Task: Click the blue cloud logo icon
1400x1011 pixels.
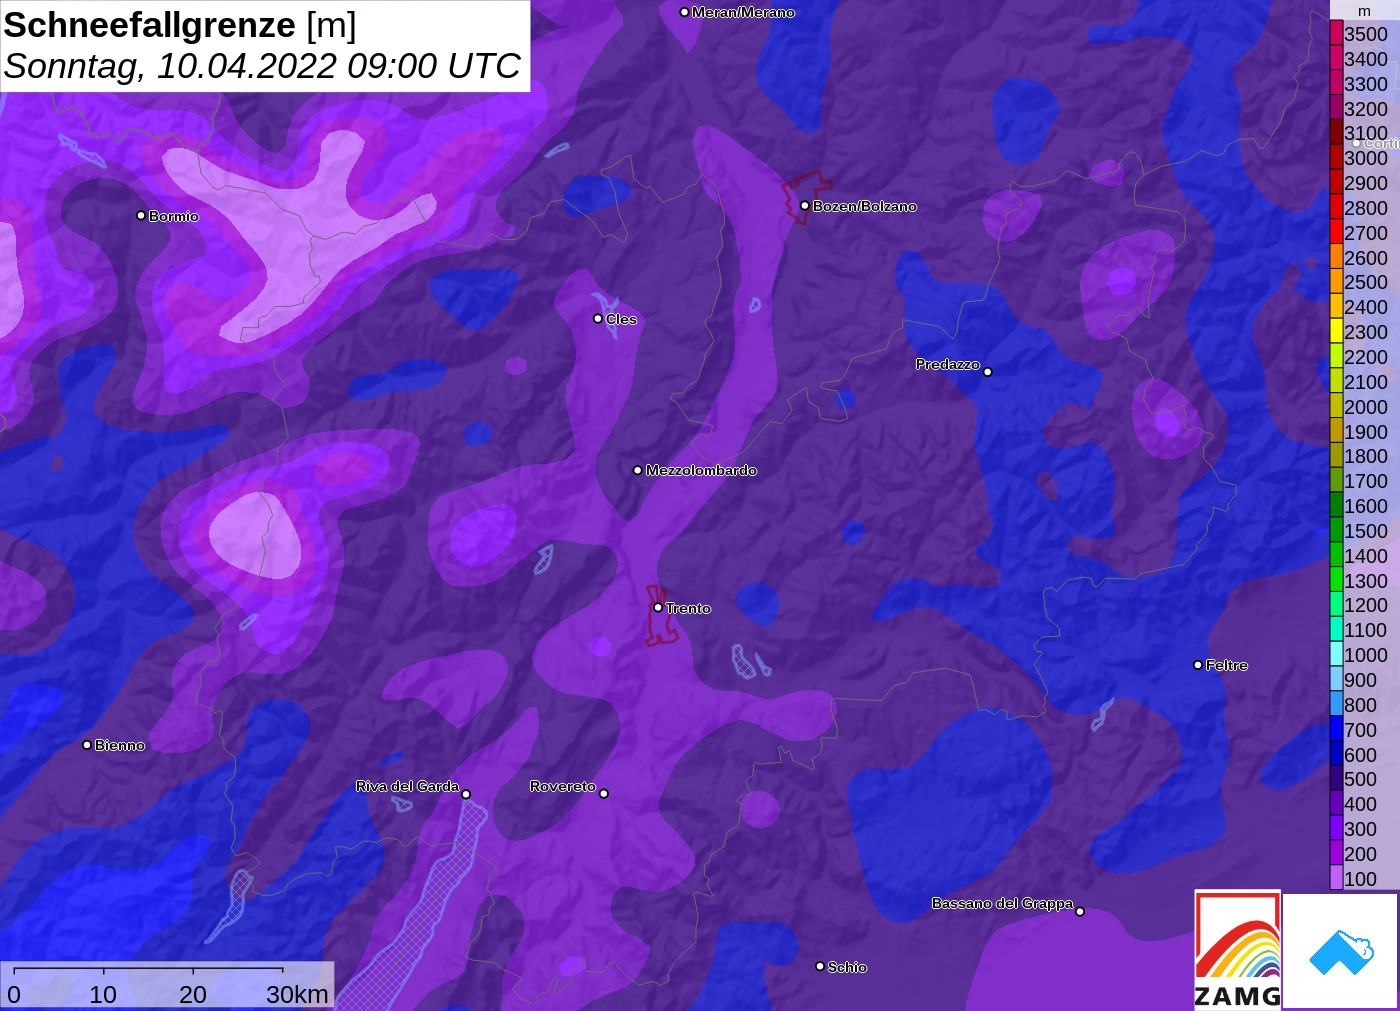Action: click(x=1342, y=953)
